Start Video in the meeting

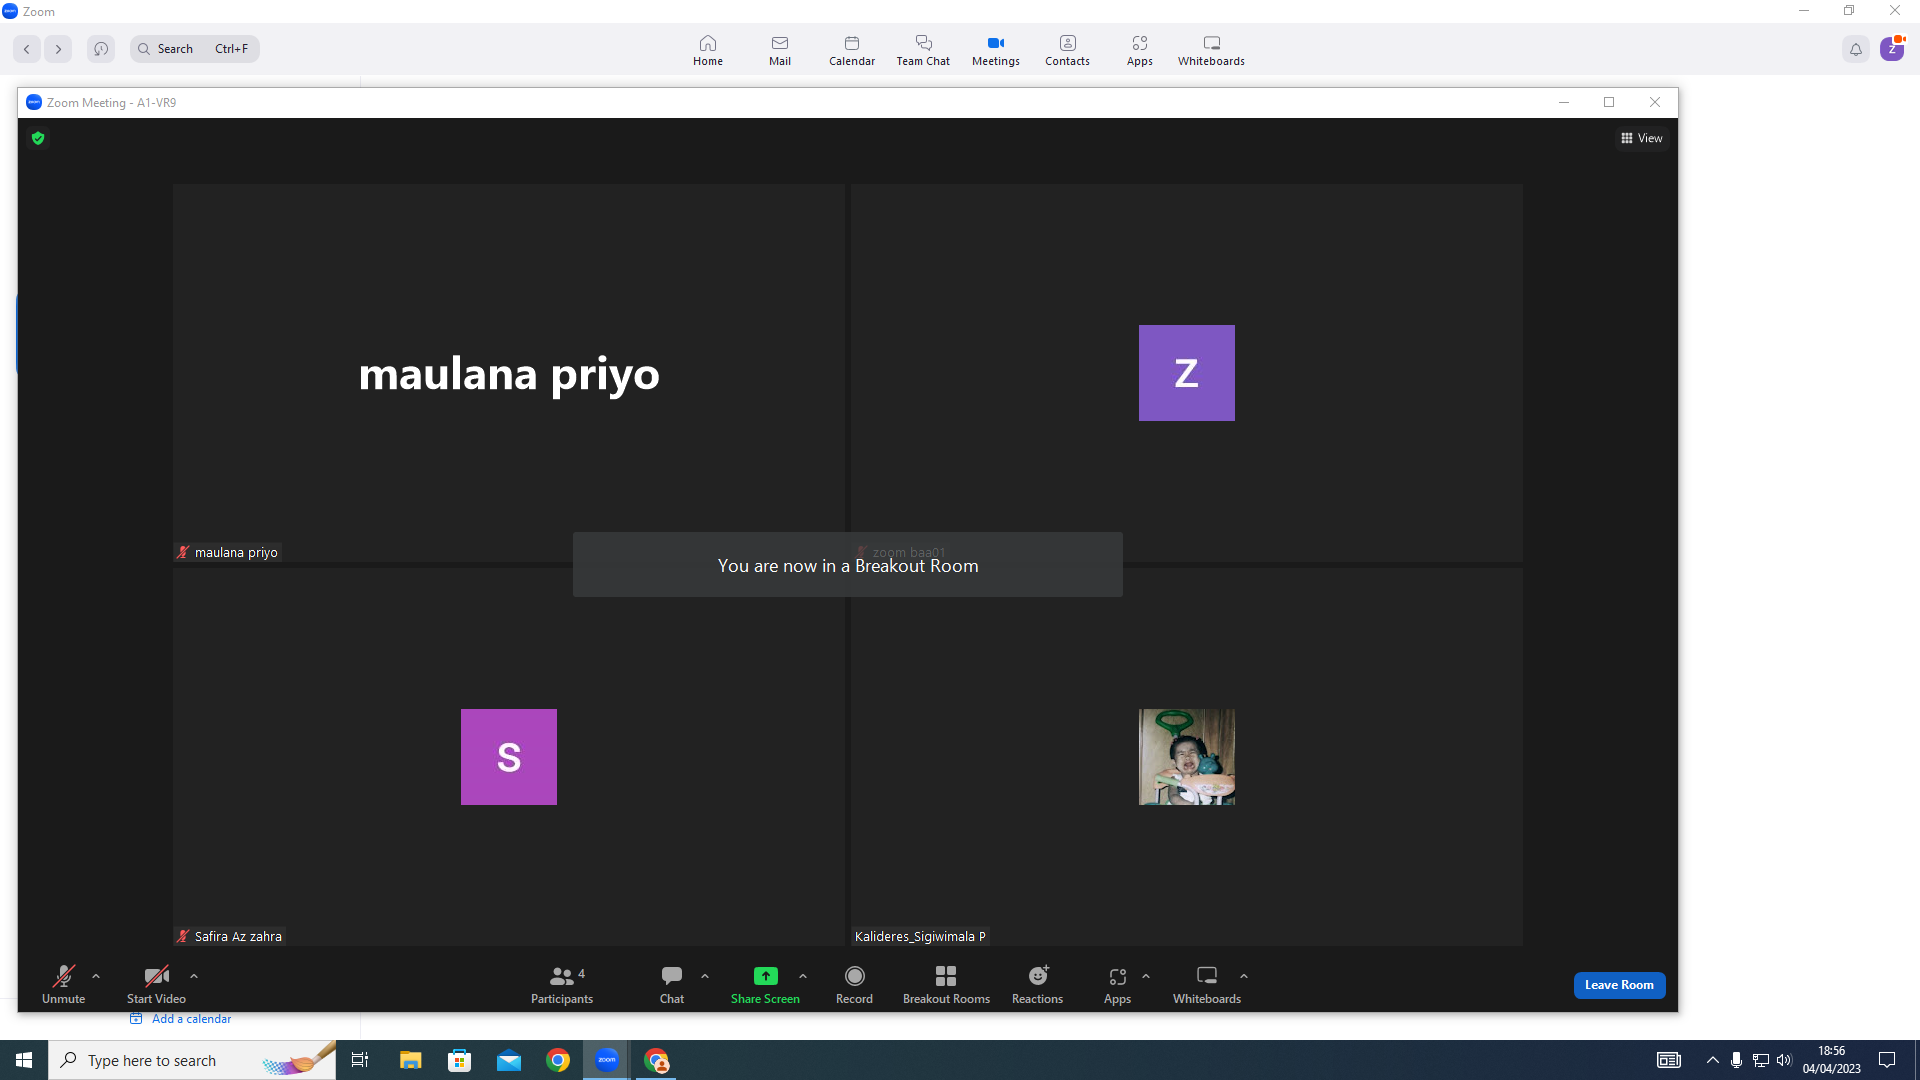pyautogui.click(x=156, y=984)
